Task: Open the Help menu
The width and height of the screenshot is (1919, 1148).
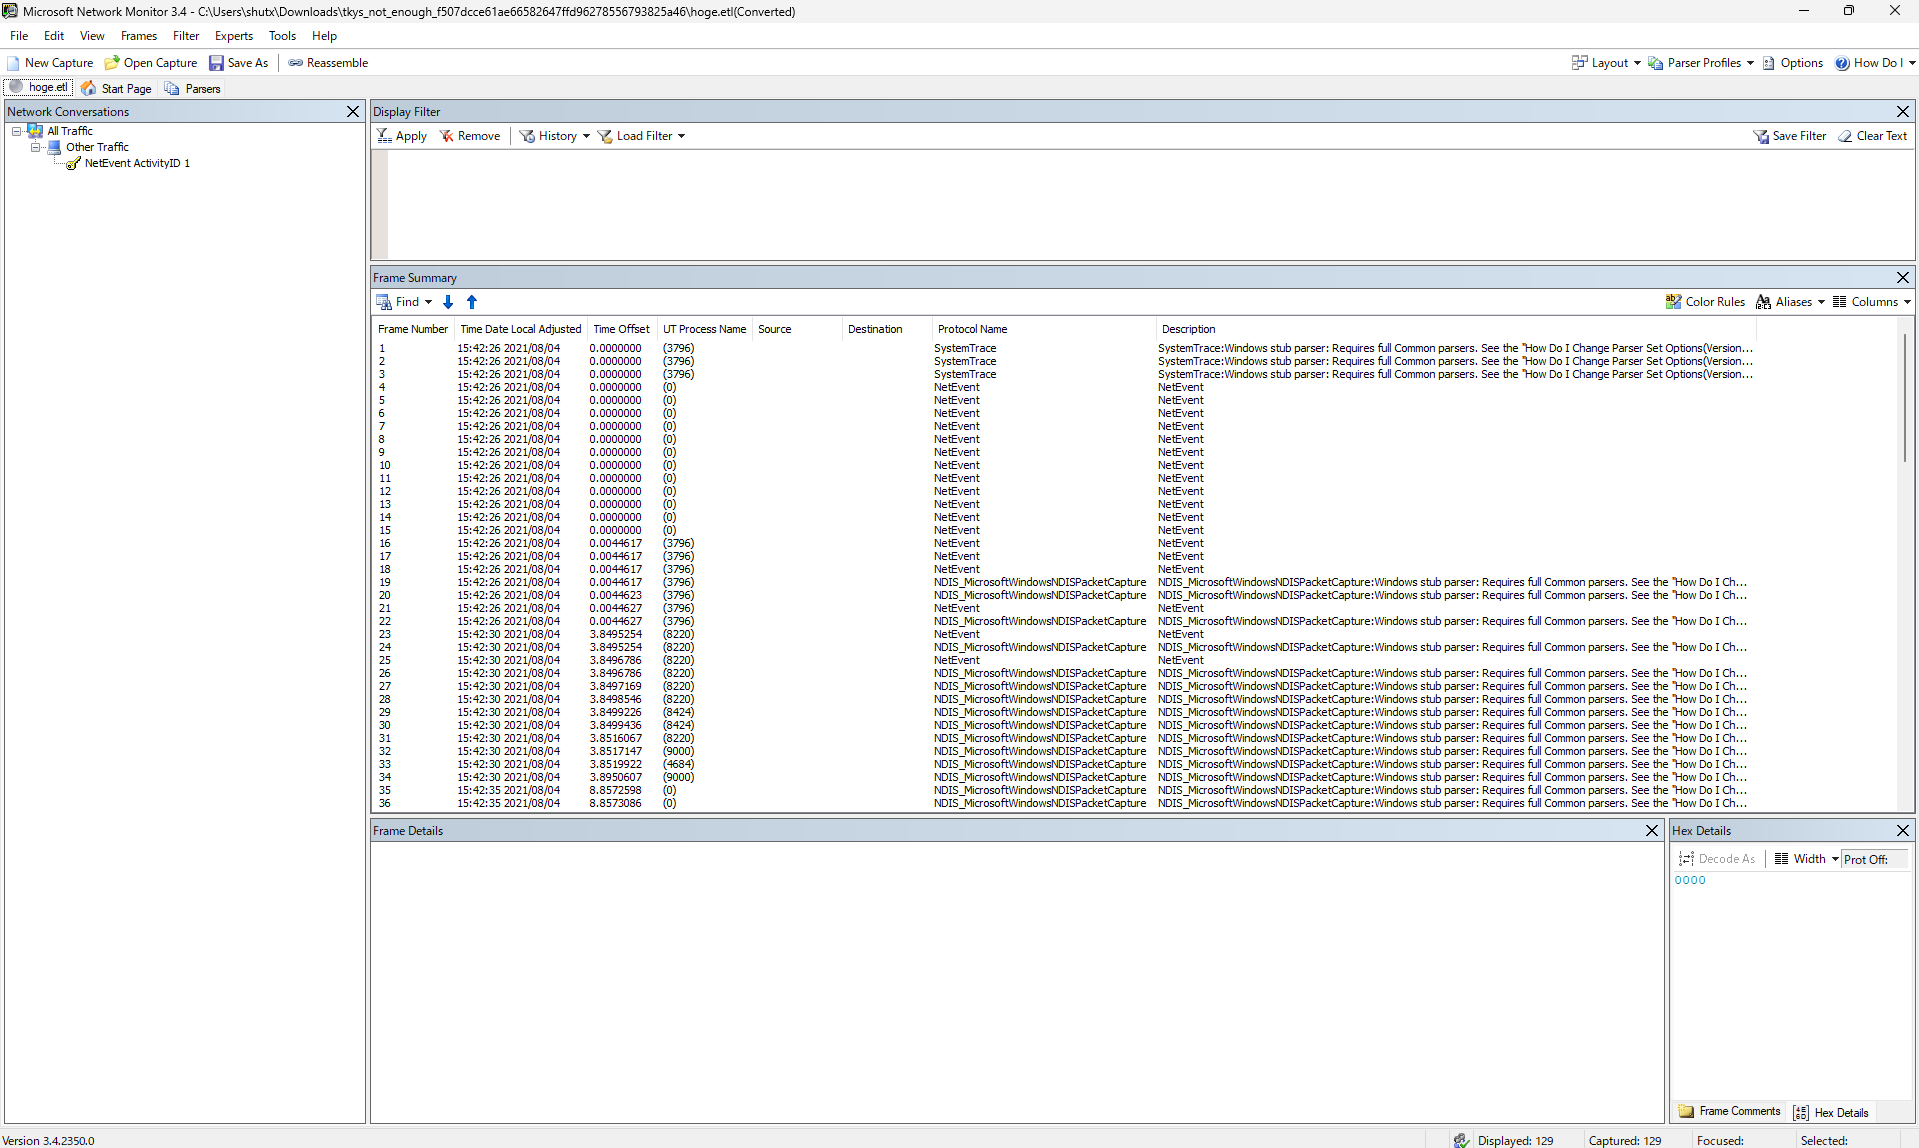Action: 324,36
